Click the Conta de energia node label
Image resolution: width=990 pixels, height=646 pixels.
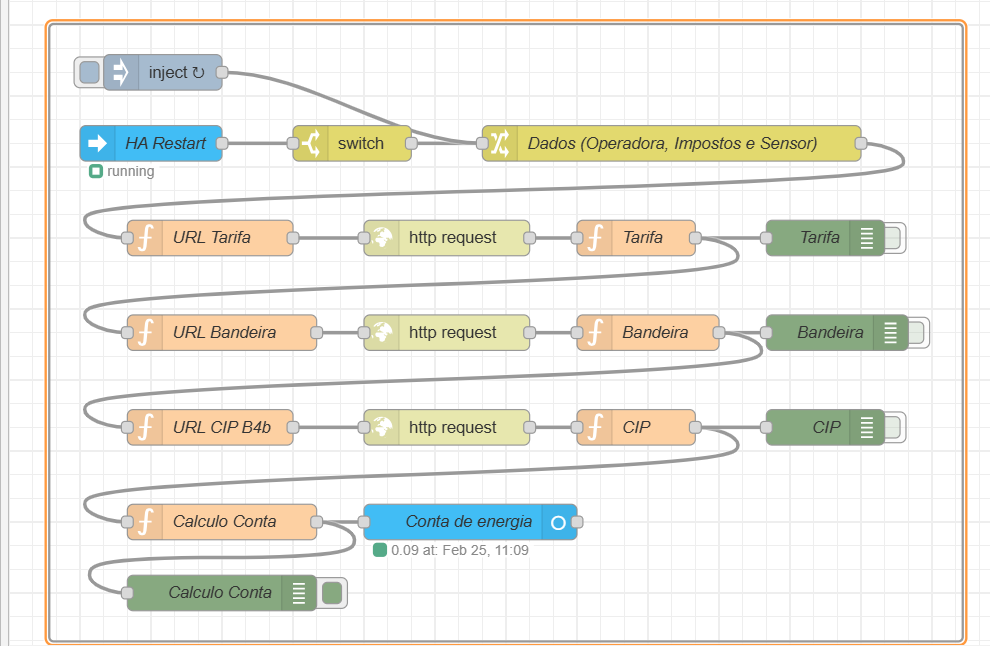468,521
